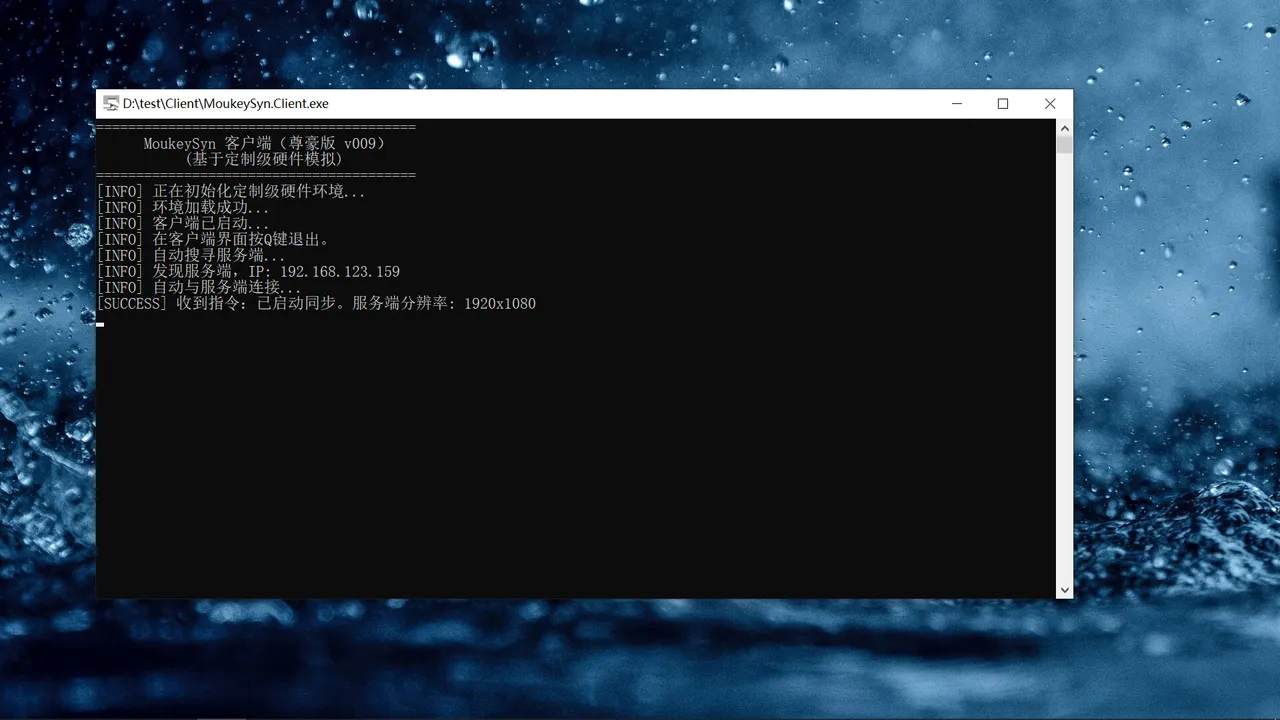Click the "(基于定制级硬件模拟)" line
The image size is (1280, 720).
tap(264, 160)
